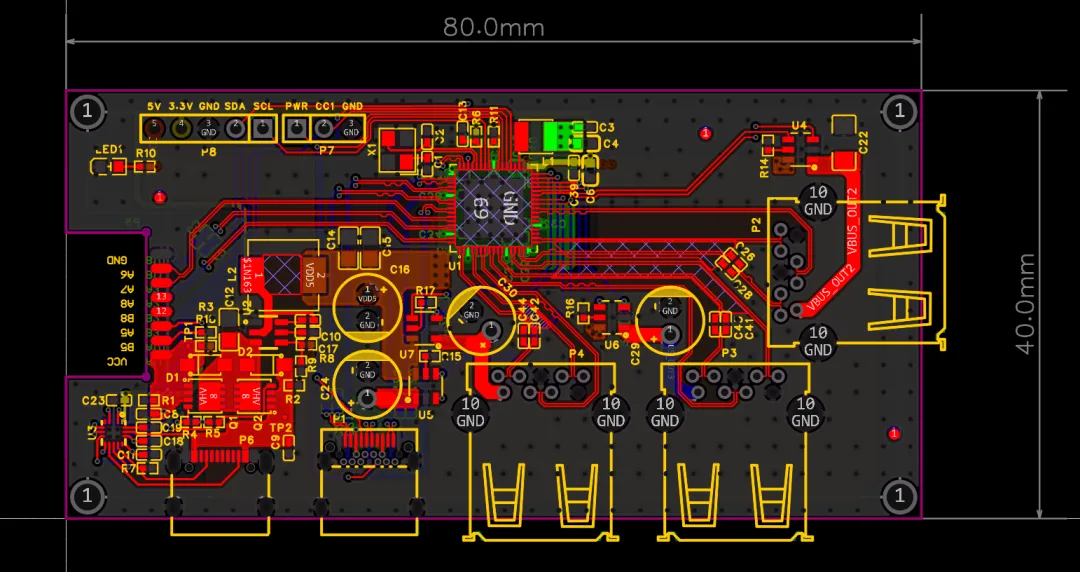Image resolution: width=1080 pixels, height=572 pixels.
Task: Click the central GND pad of chip U1
Action: click(x=487, y=207)
